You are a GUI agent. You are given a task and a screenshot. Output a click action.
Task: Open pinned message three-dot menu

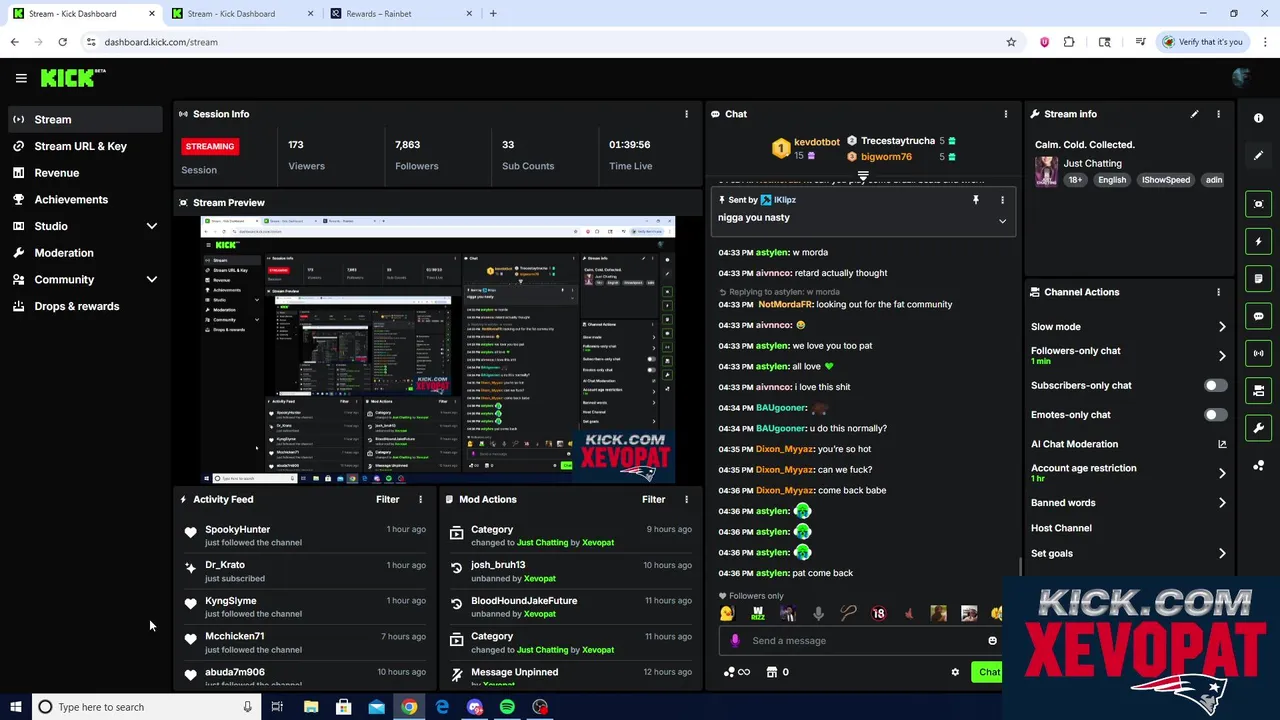(x=1002, y=200)
